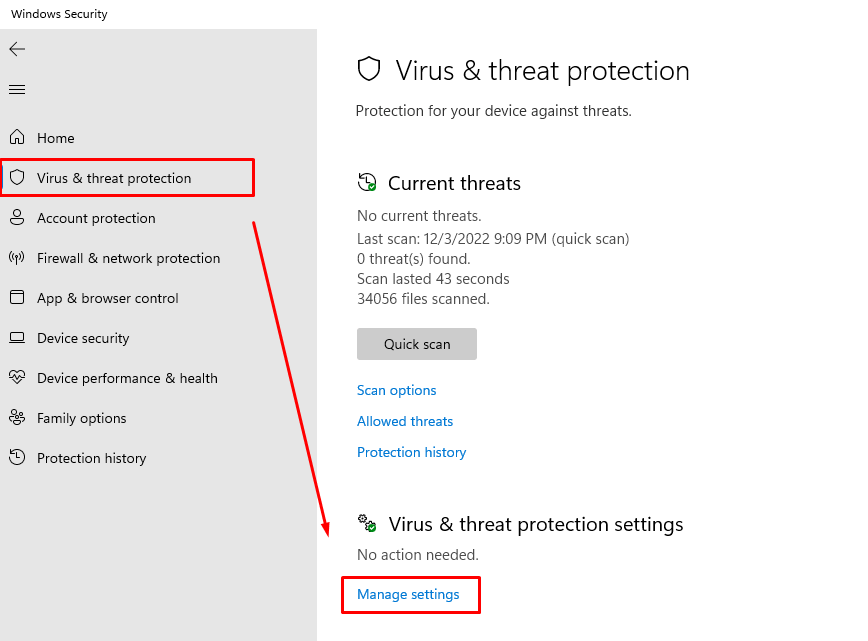The height and width of the screenshot is (641, 868).
Task: Go to Device performance & health
Action: click(127, 378)
